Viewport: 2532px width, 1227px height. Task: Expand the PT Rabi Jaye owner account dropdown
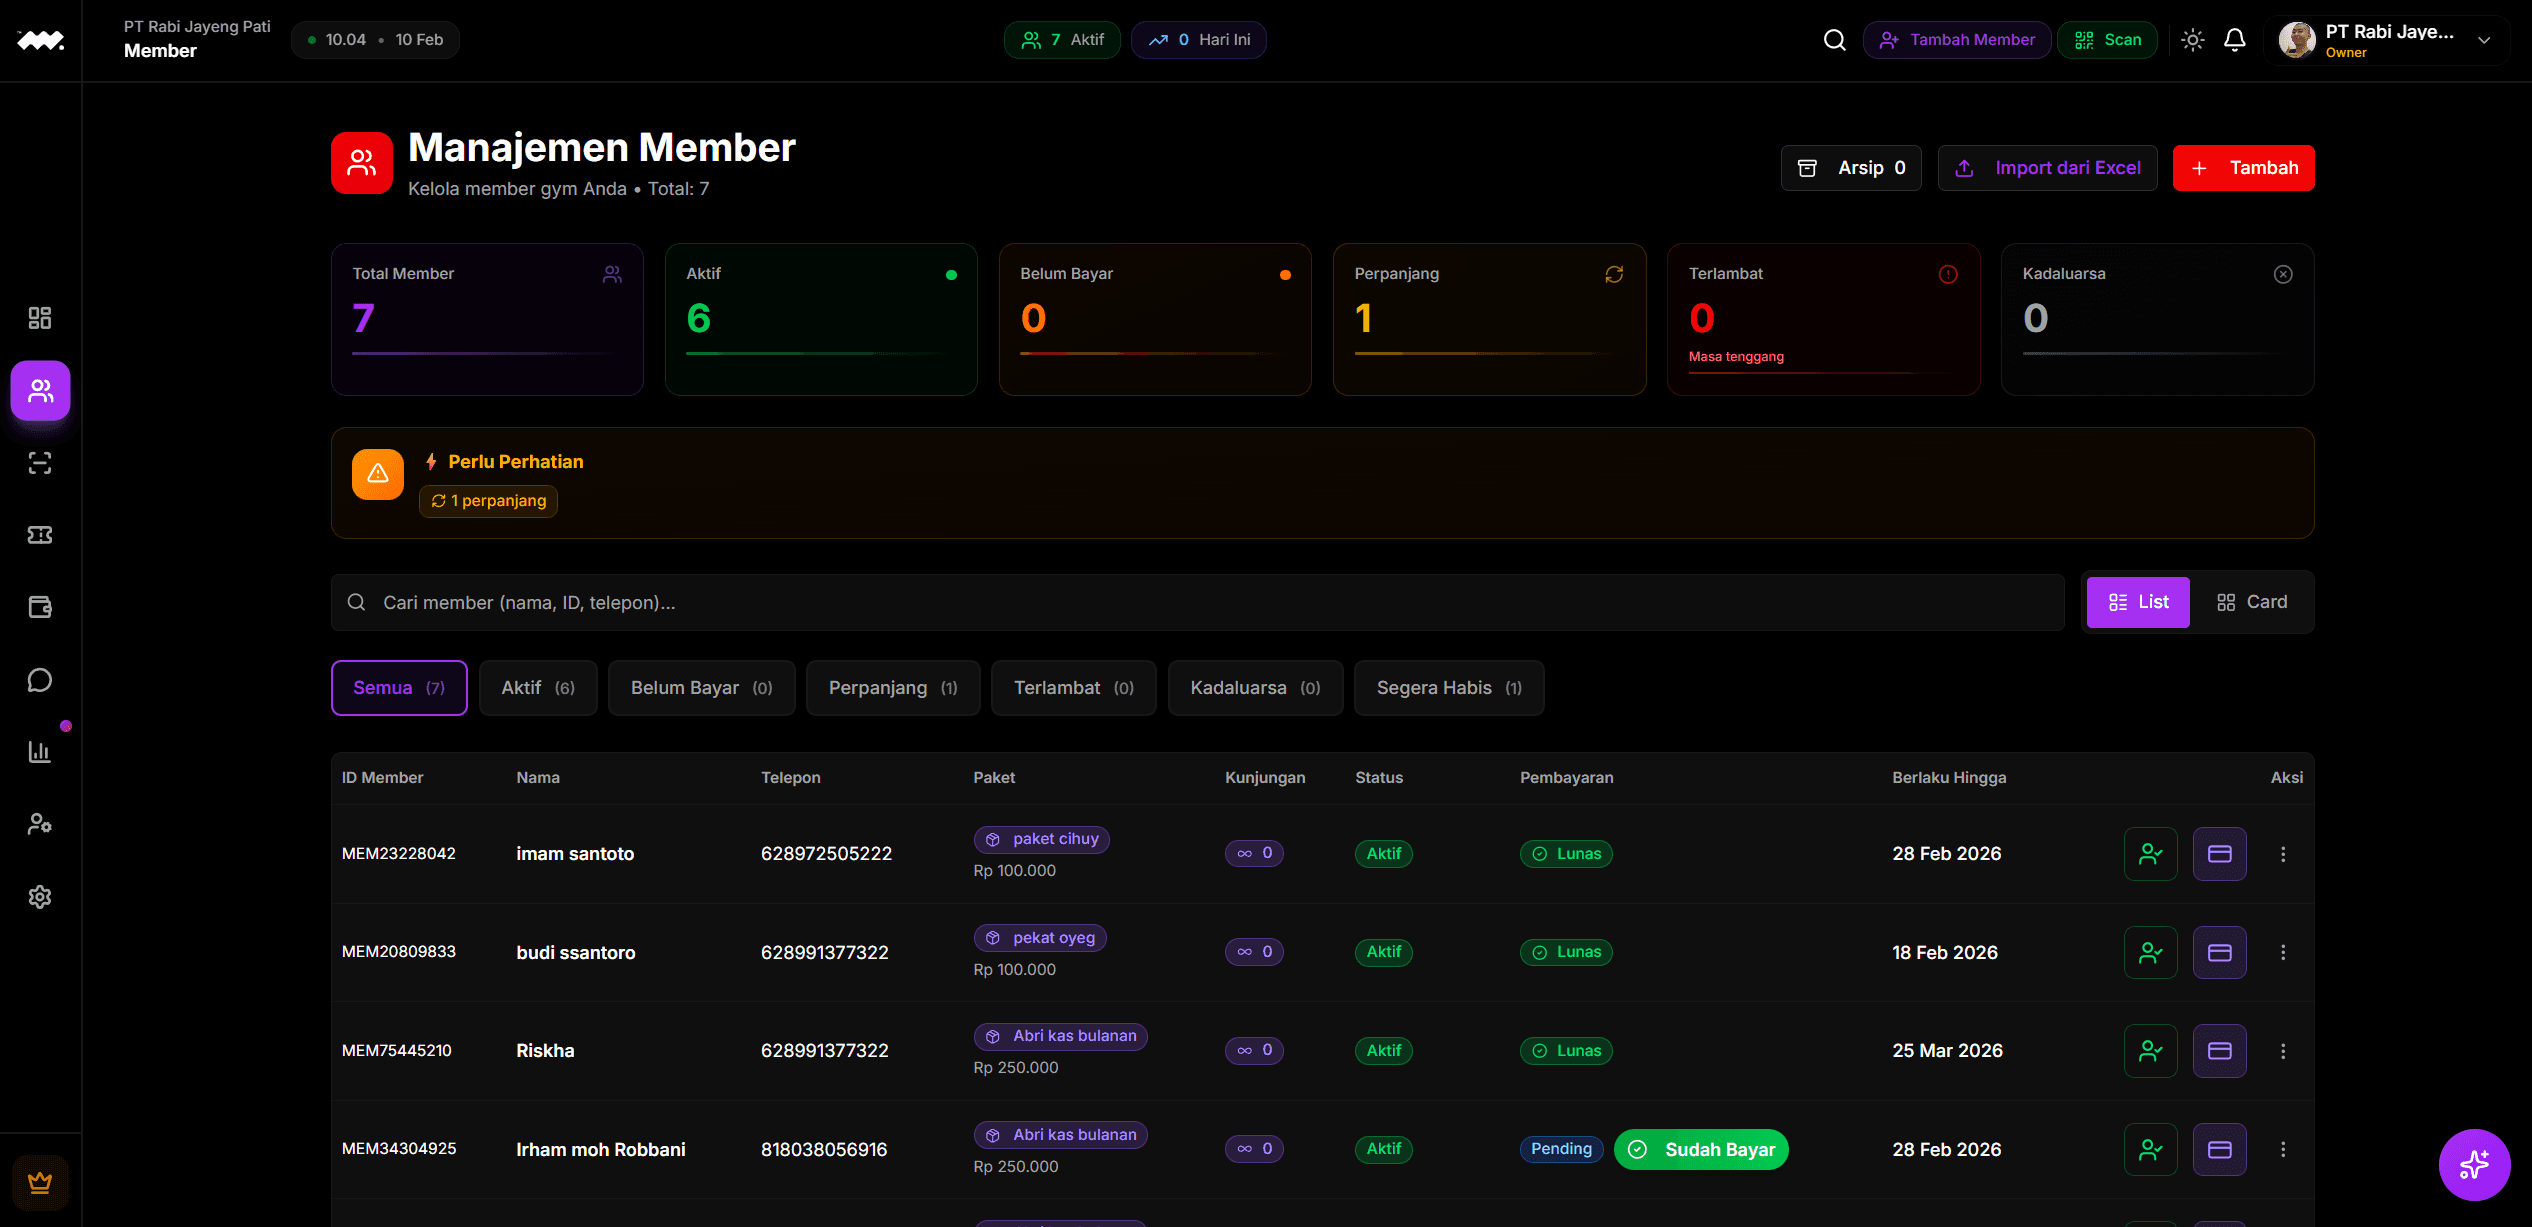pos(2484,40)
